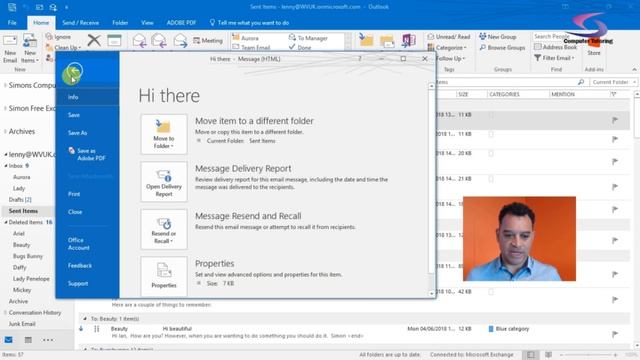Open the New Items dropdown
640x360 pixels.
tap(30, 49)
